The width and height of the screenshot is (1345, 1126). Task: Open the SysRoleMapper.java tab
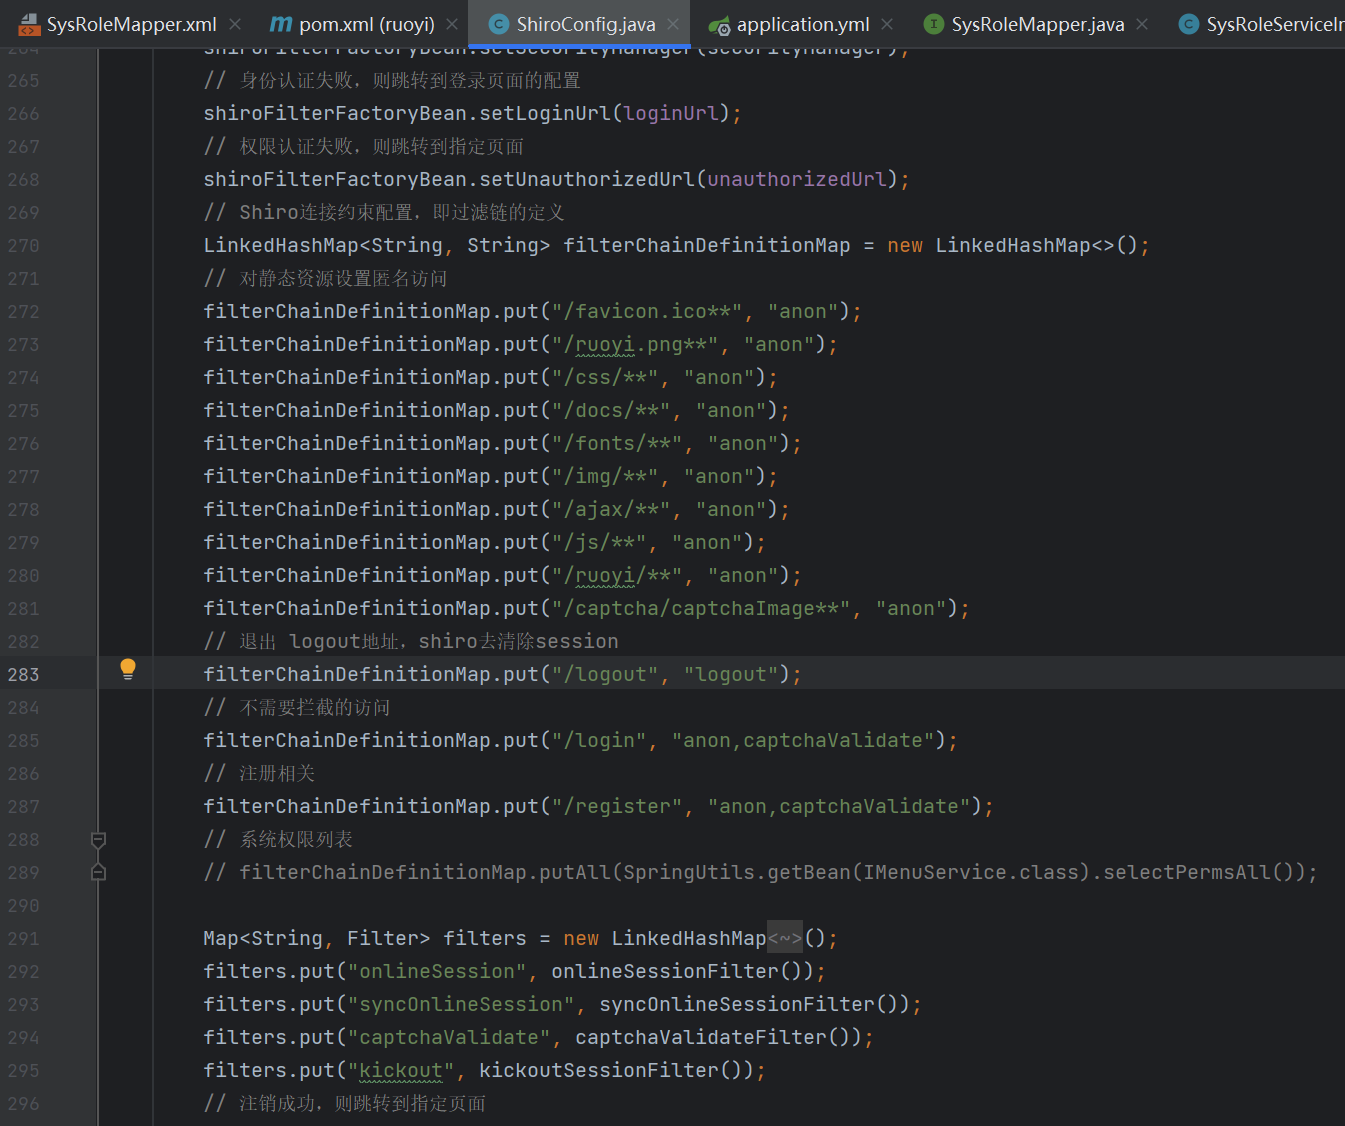[x=1037, y=24]
